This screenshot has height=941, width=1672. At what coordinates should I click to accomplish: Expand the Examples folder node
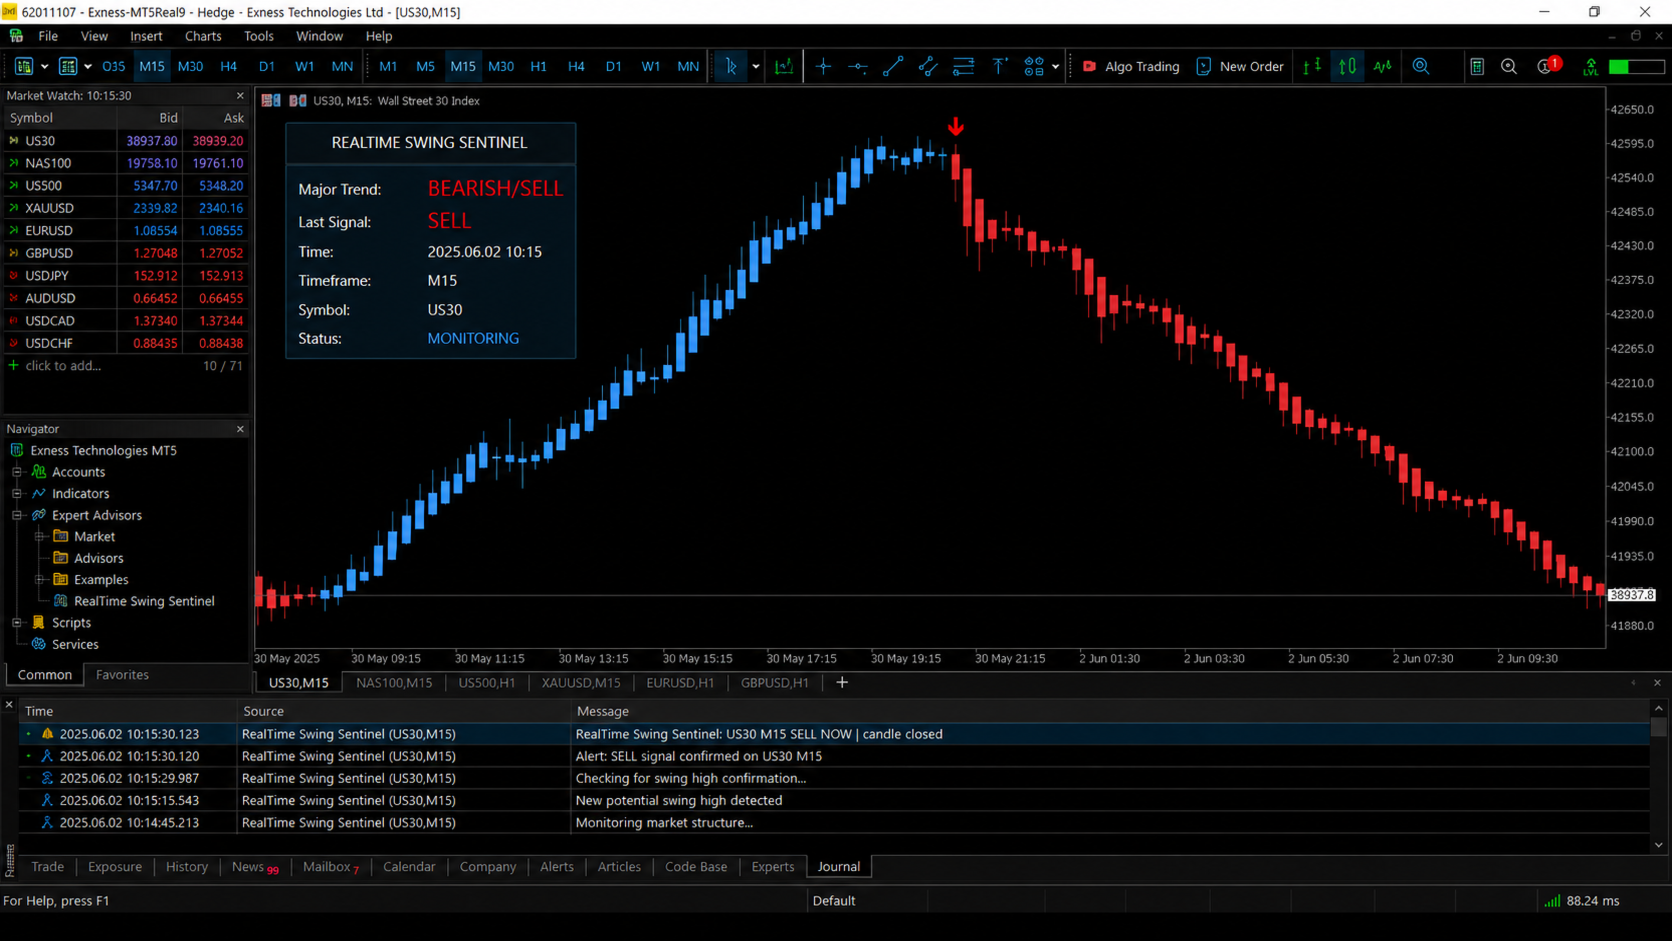39,580
